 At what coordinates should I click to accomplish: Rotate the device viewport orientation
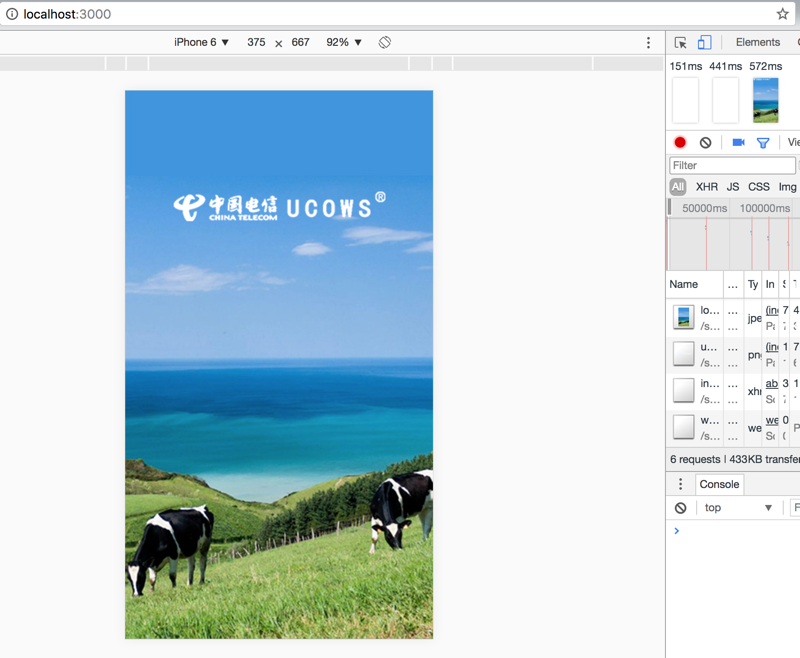point(385,42)
